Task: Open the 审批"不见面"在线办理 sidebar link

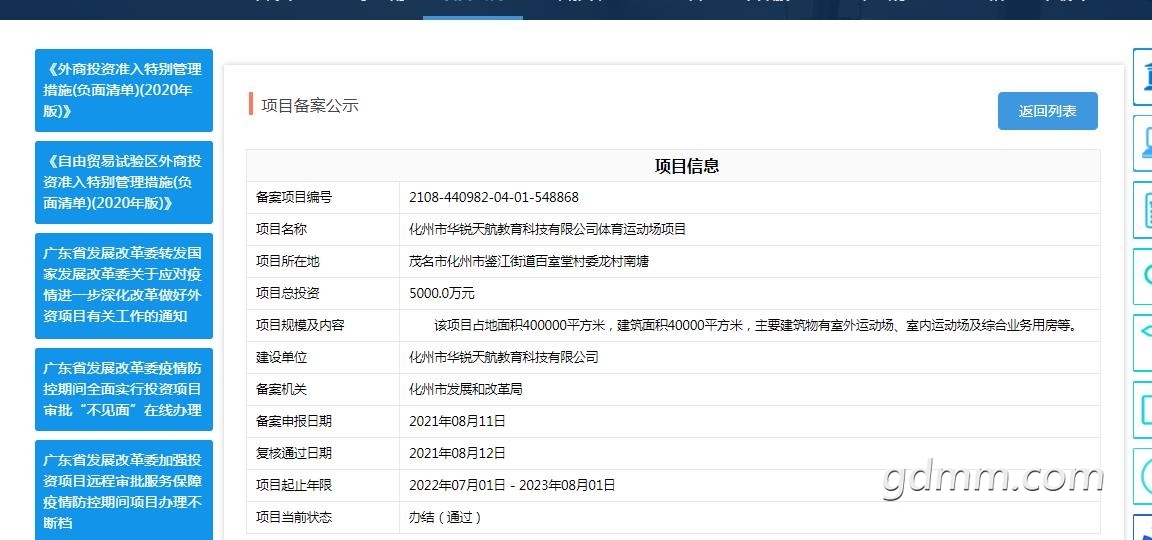Action: (x=123, y=389)
